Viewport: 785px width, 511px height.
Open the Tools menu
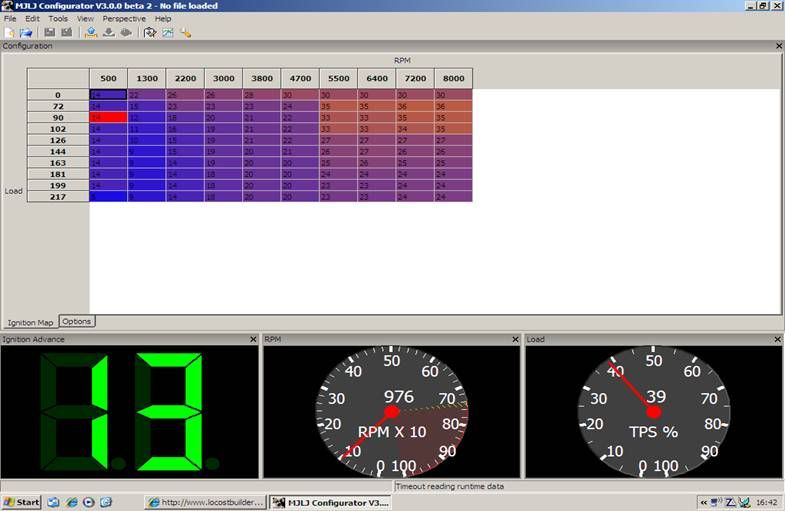pos(58,19)
